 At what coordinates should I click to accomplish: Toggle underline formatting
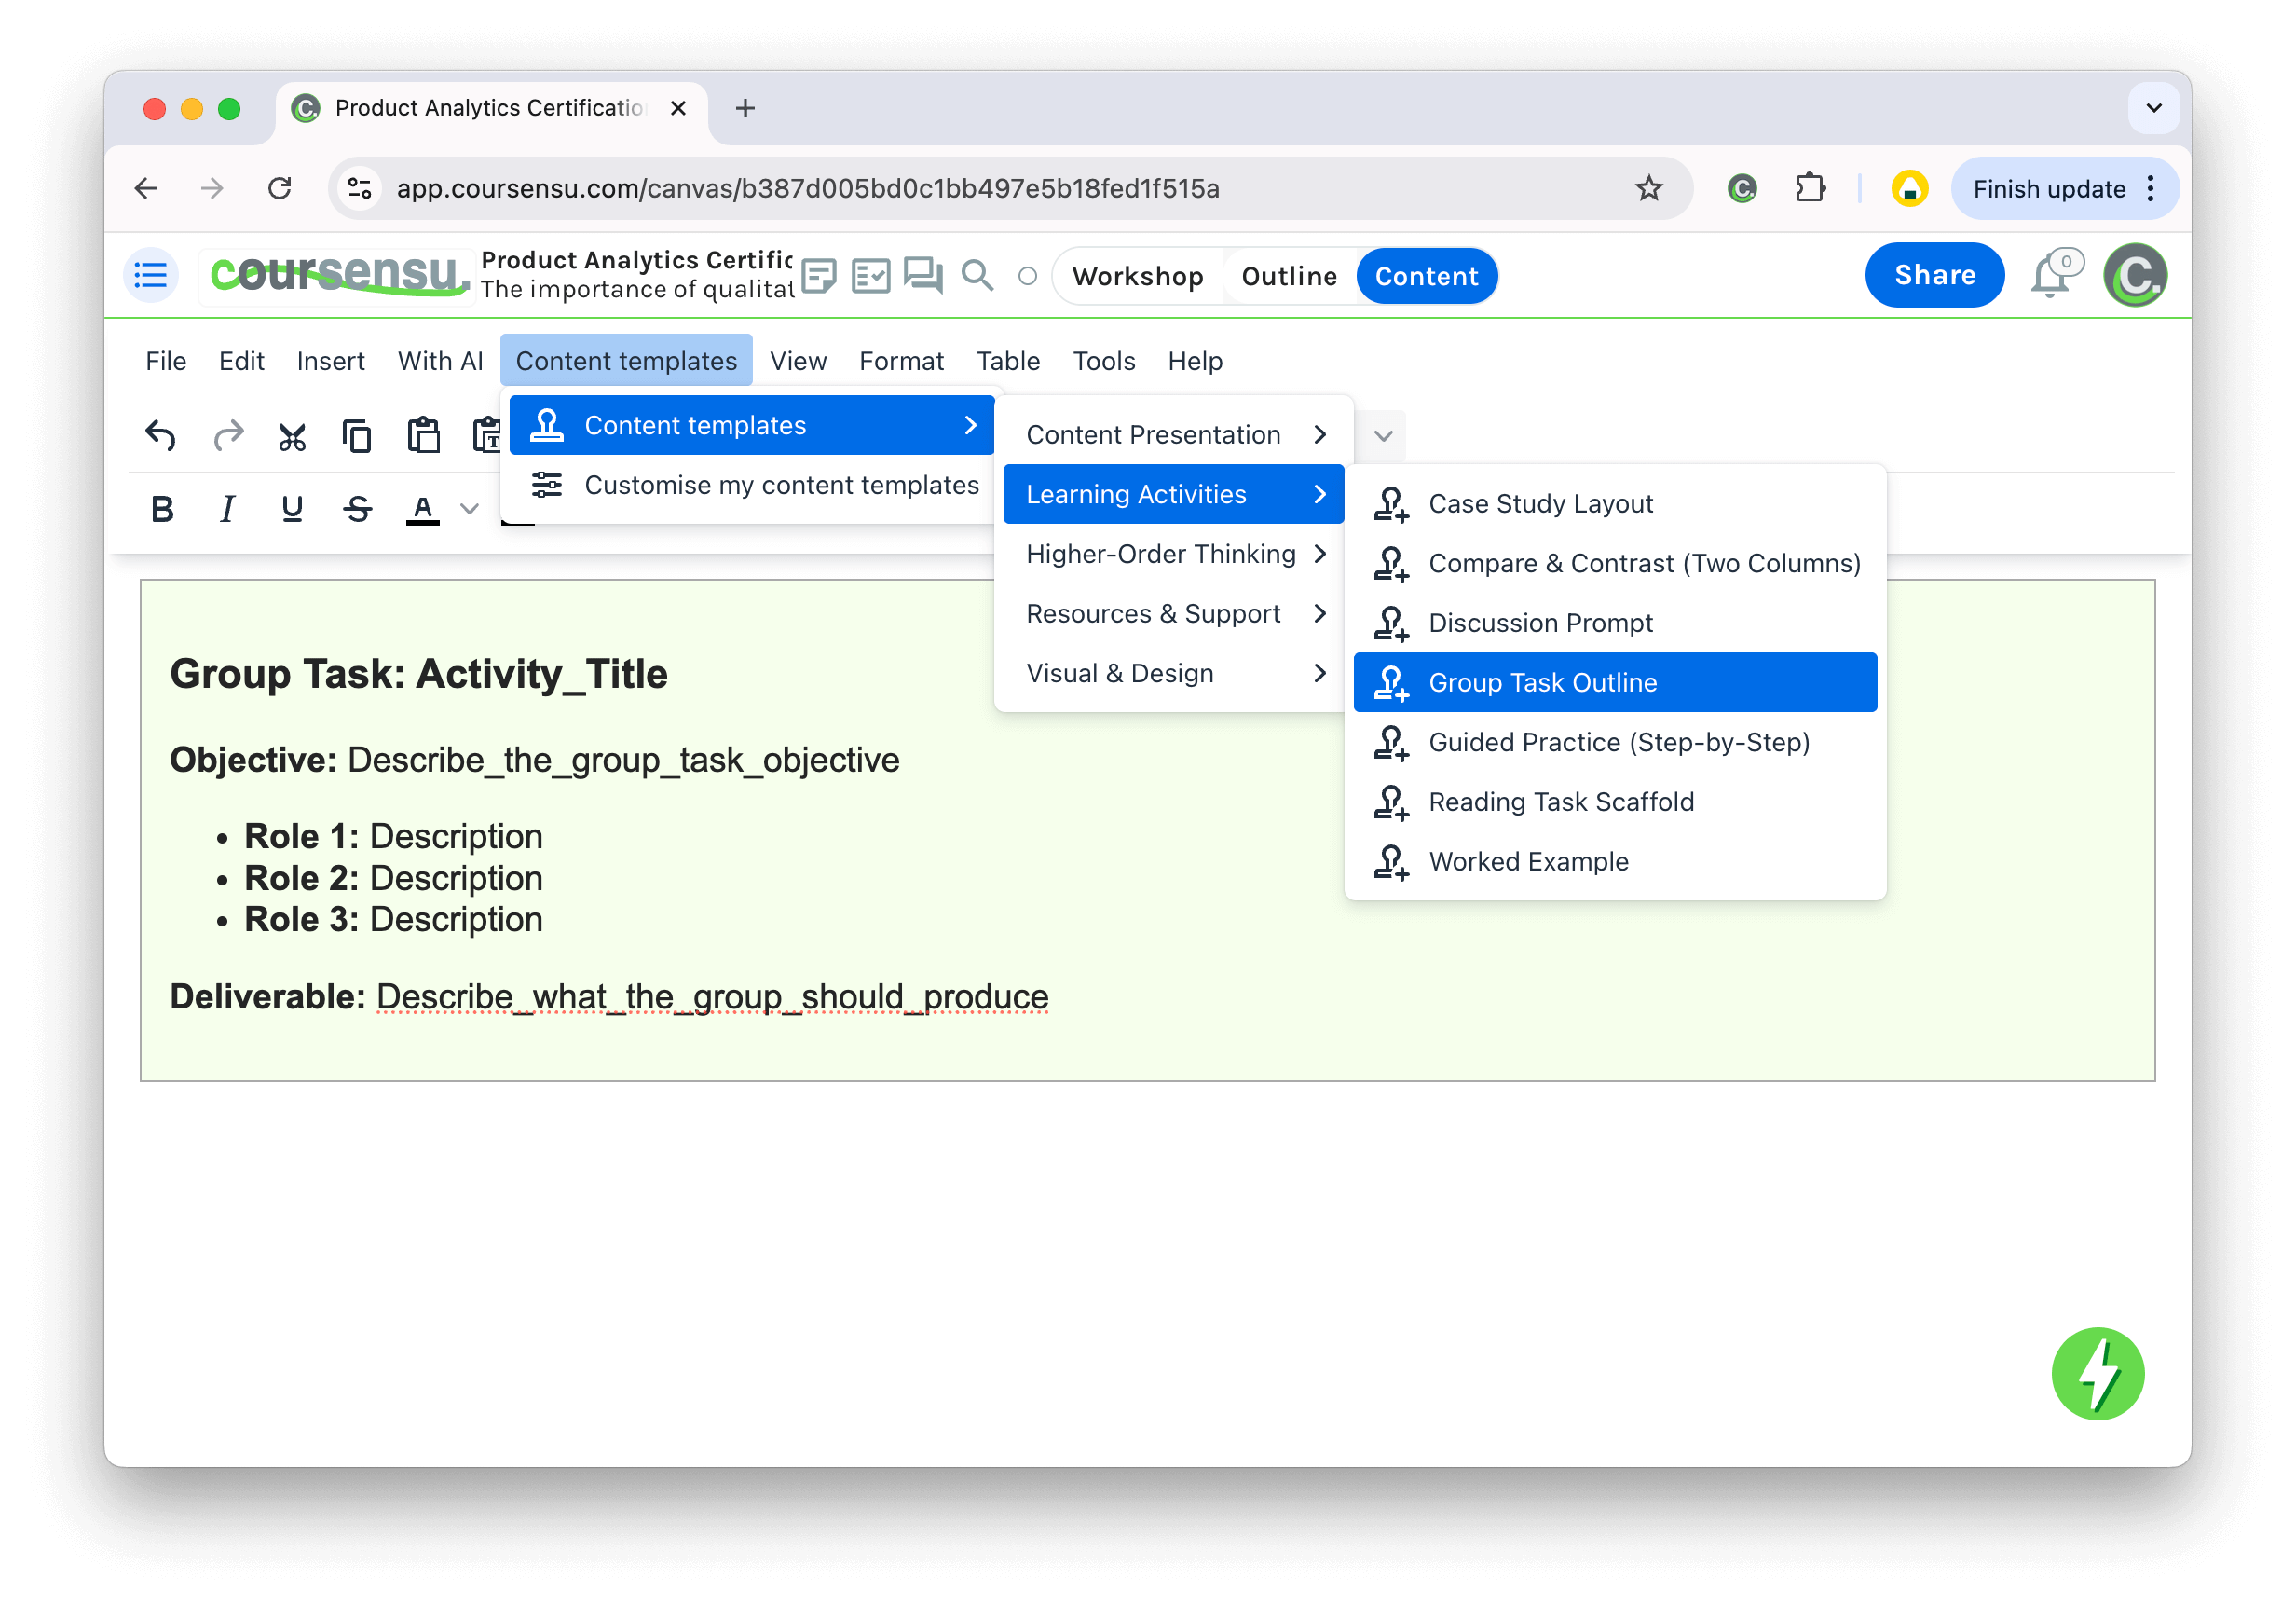tap(292, 509)
